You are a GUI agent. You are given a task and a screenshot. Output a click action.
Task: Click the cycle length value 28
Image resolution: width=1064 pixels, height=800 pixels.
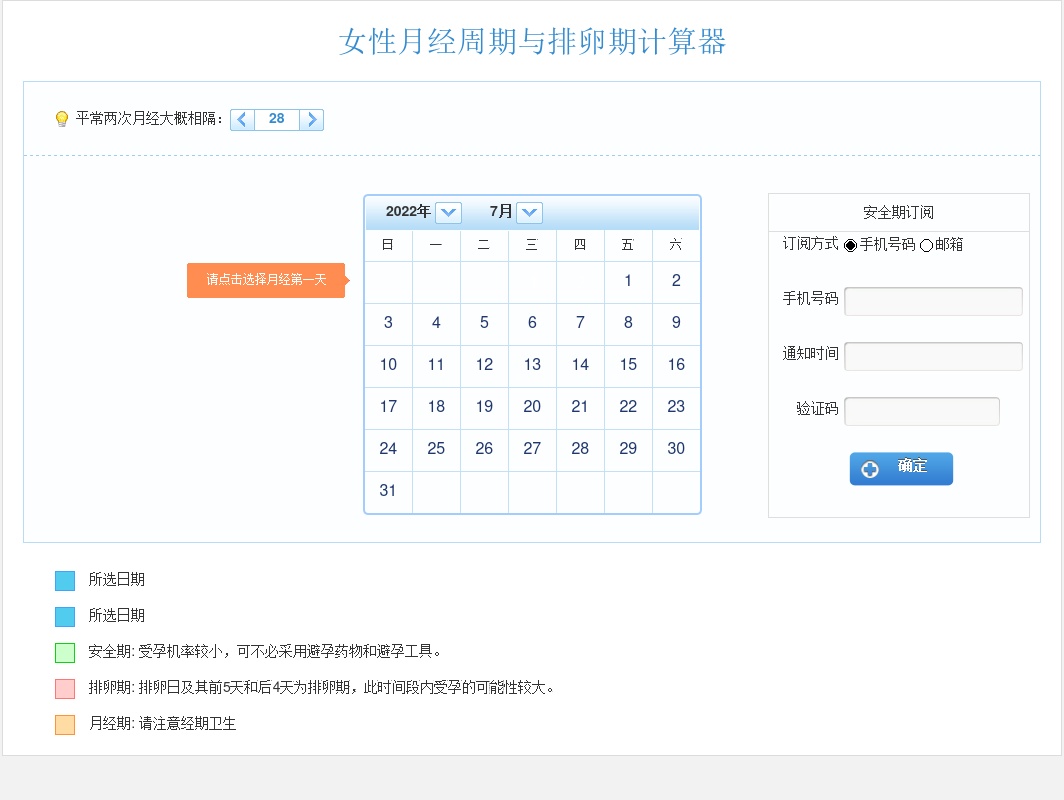pos(277,119)
